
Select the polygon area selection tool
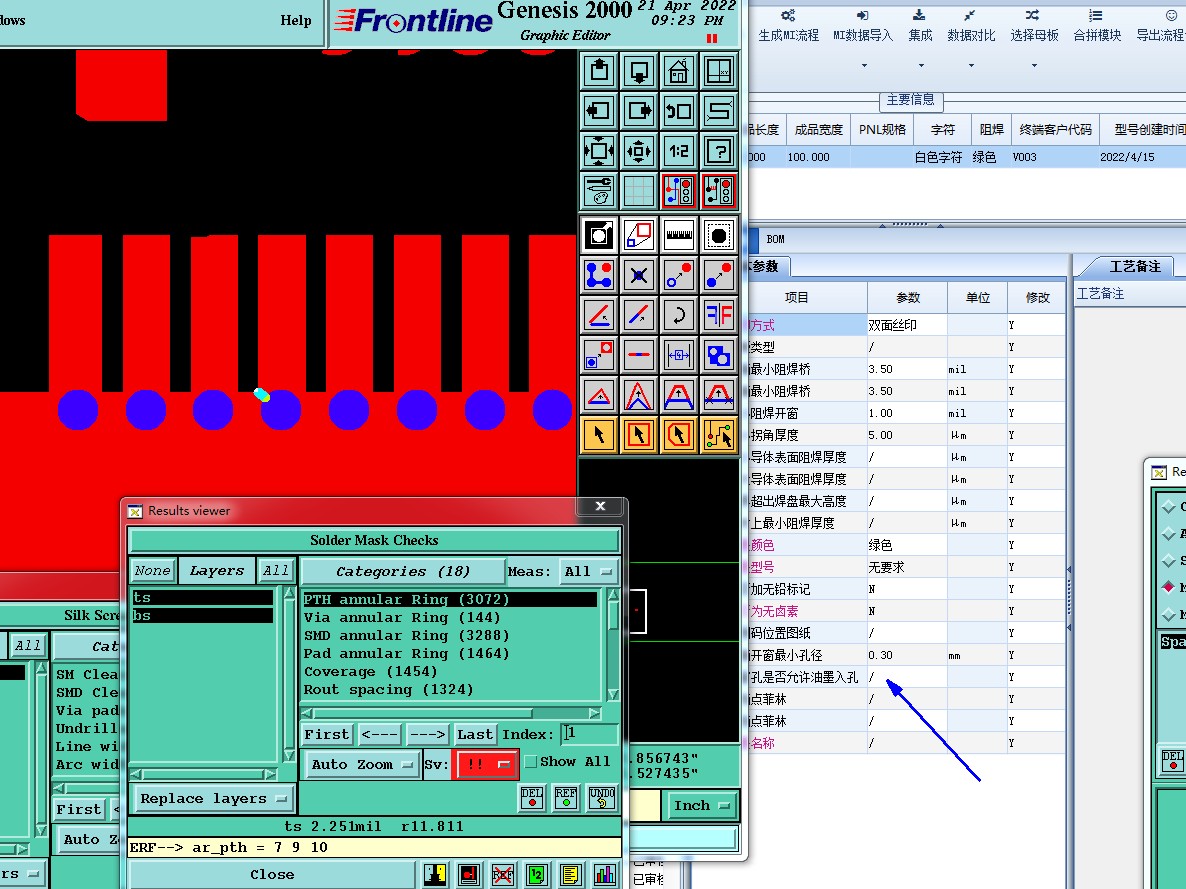(x=678, y=435)
